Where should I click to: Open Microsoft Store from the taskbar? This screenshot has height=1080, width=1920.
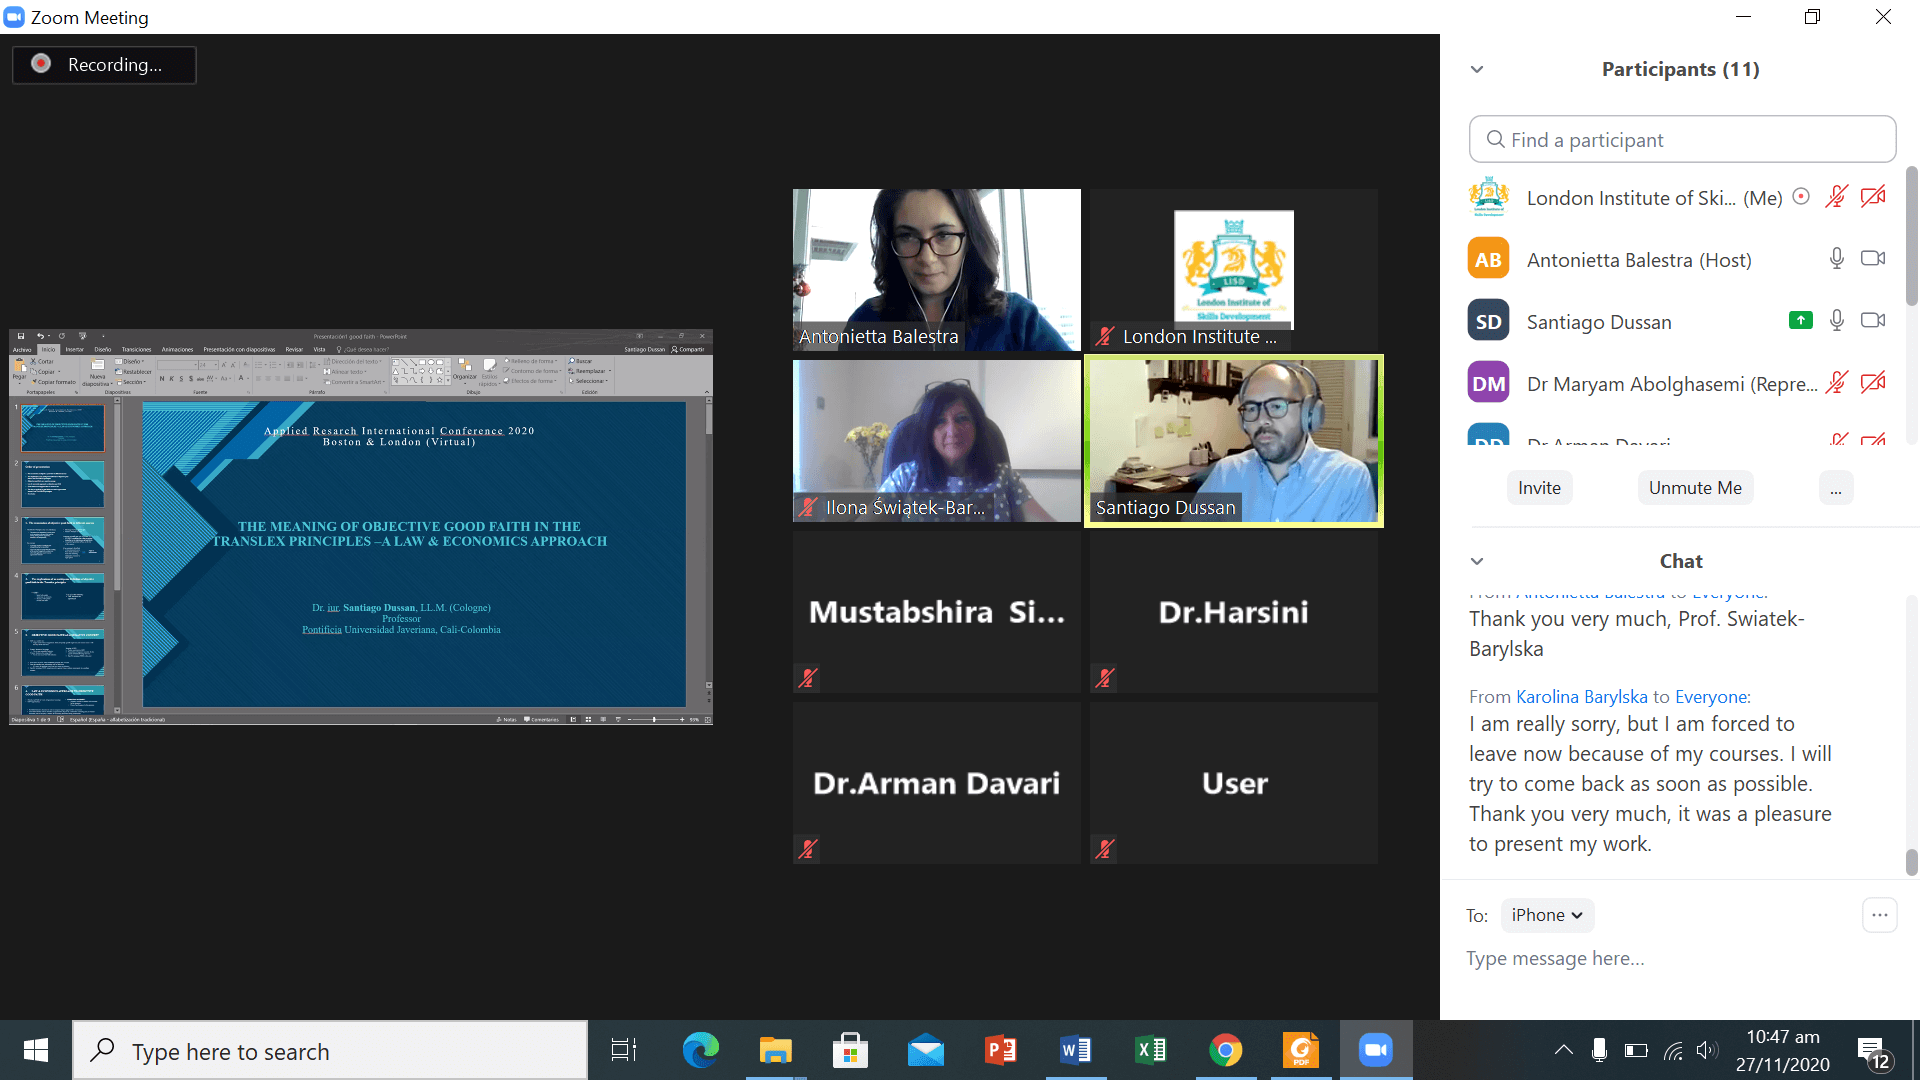tap(850, 1050)
